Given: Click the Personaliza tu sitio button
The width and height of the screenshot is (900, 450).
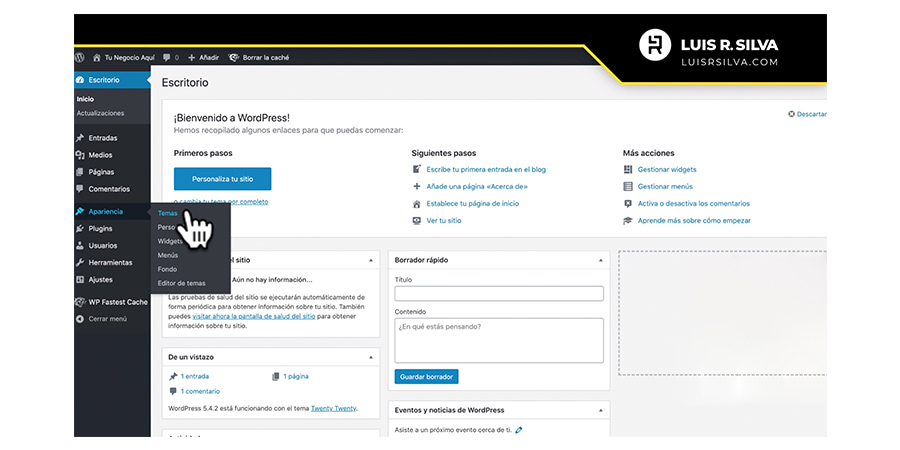Looking at the screenshot, I should pos(223,179).
